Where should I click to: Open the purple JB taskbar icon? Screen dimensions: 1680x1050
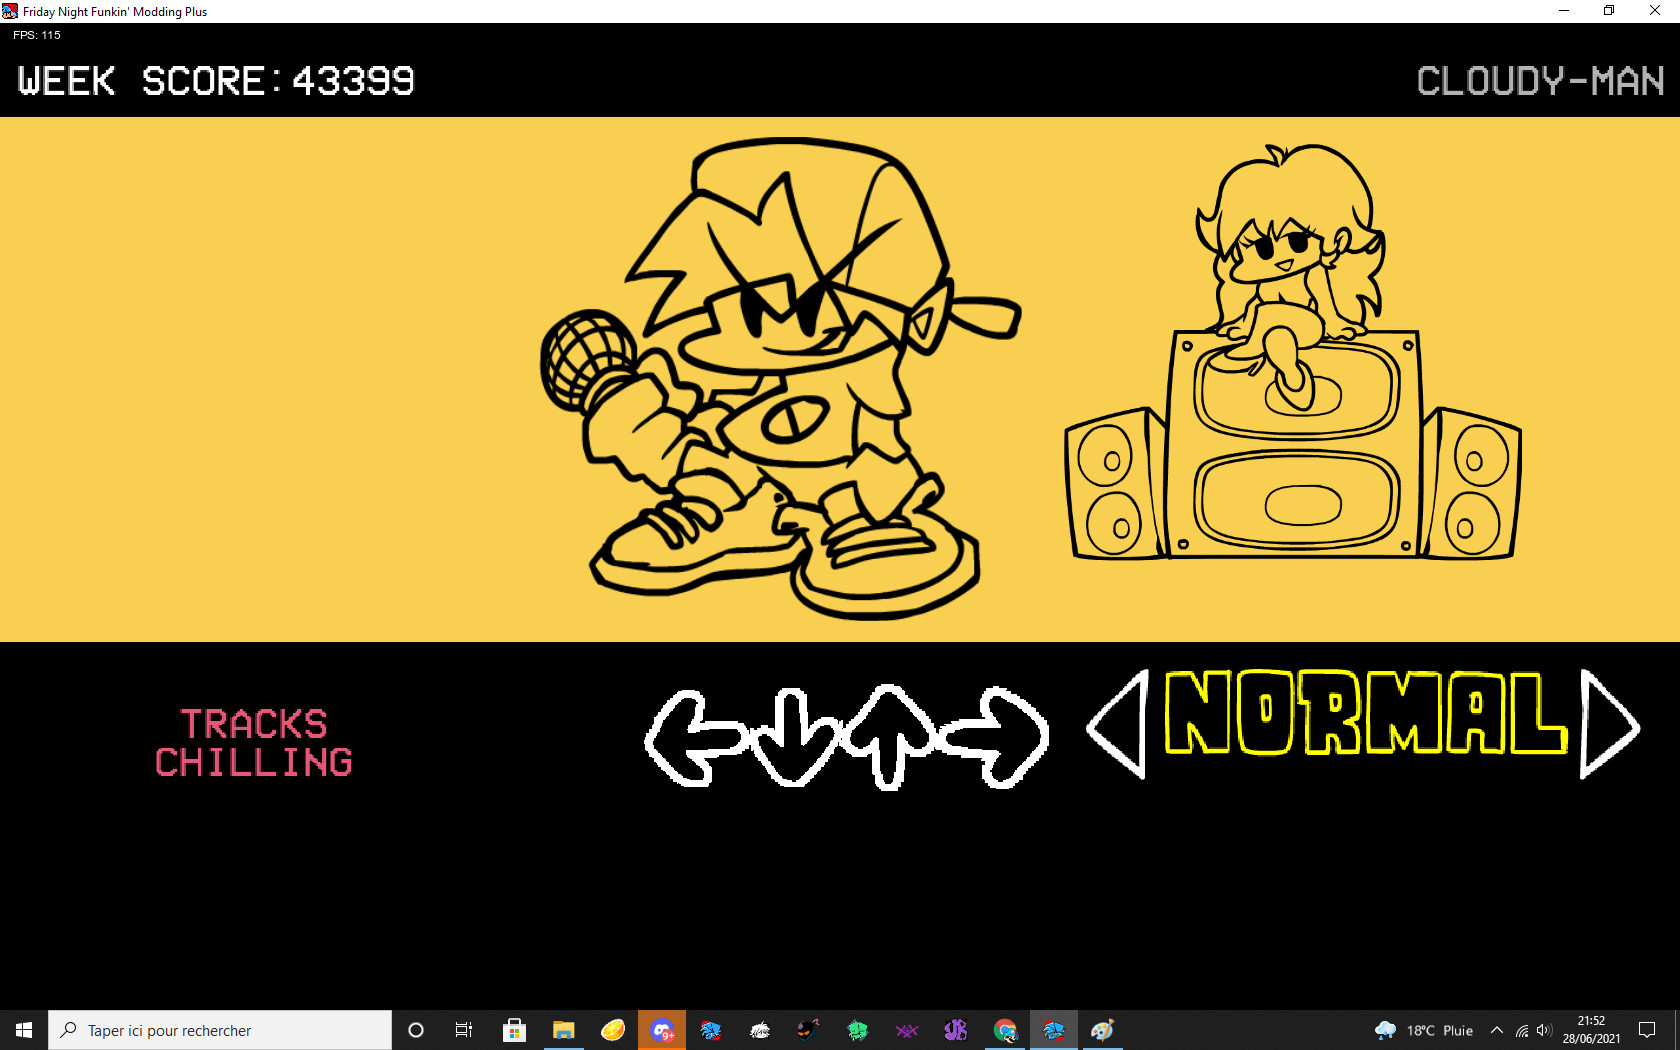(956, 1030)
